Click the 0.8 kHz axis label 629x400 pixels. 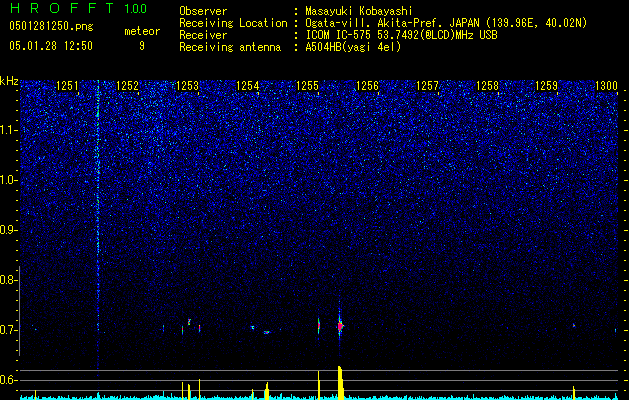click(x=8, y=280)
